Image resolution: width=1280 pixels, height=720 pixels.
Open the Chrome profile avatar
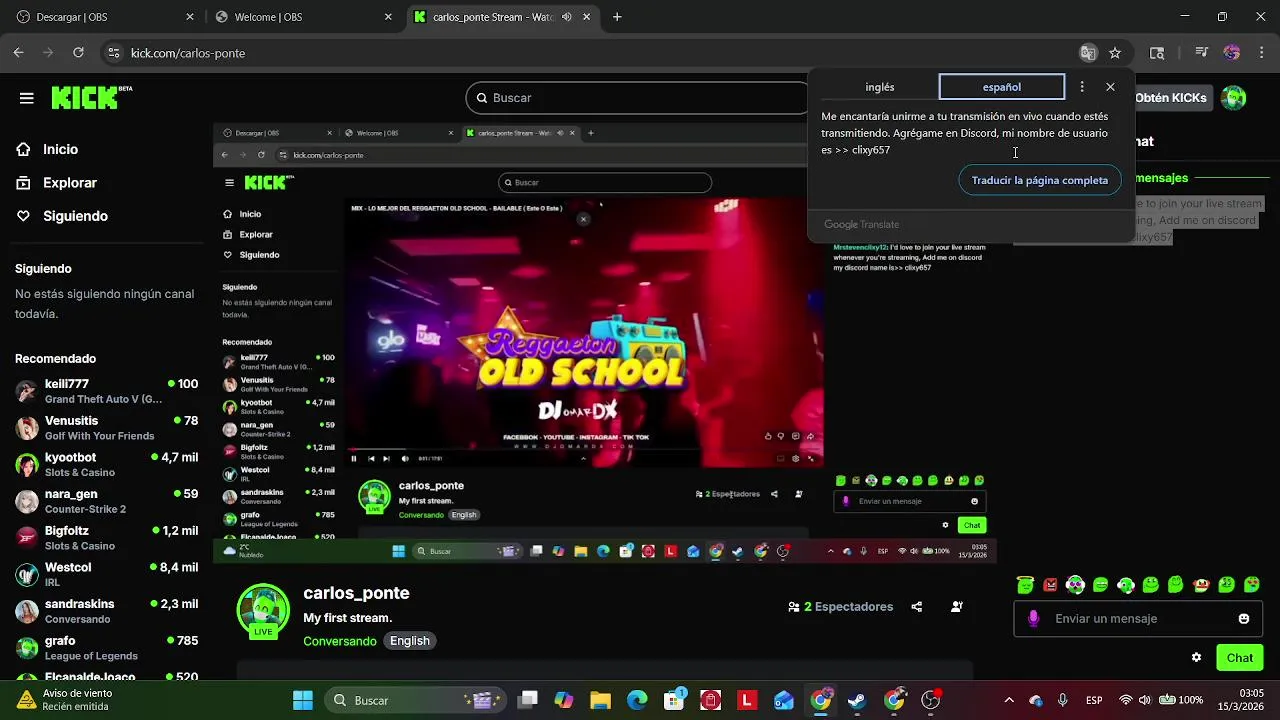[x=1232, y=53]
